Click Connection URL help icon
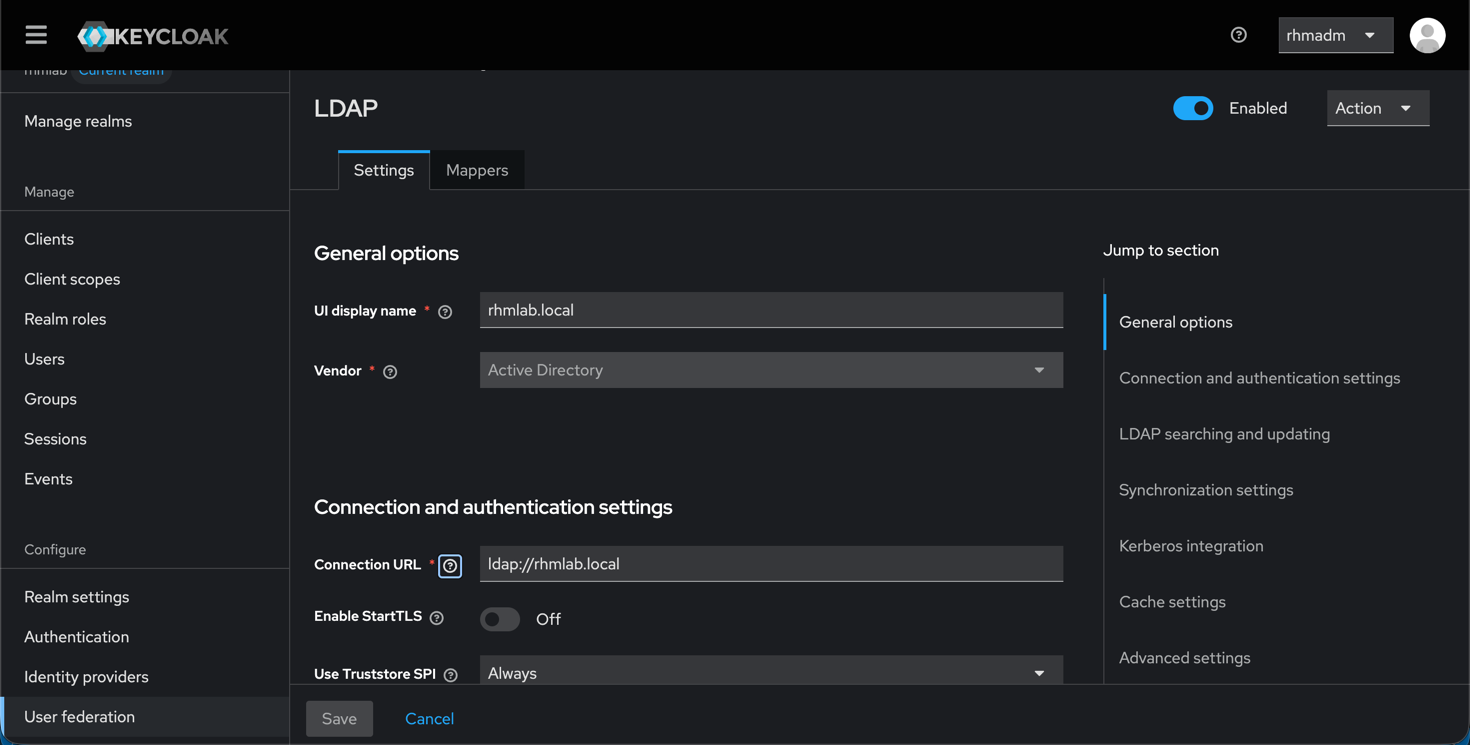Viewport: 1470px width, 745px height. pos(450,566)
